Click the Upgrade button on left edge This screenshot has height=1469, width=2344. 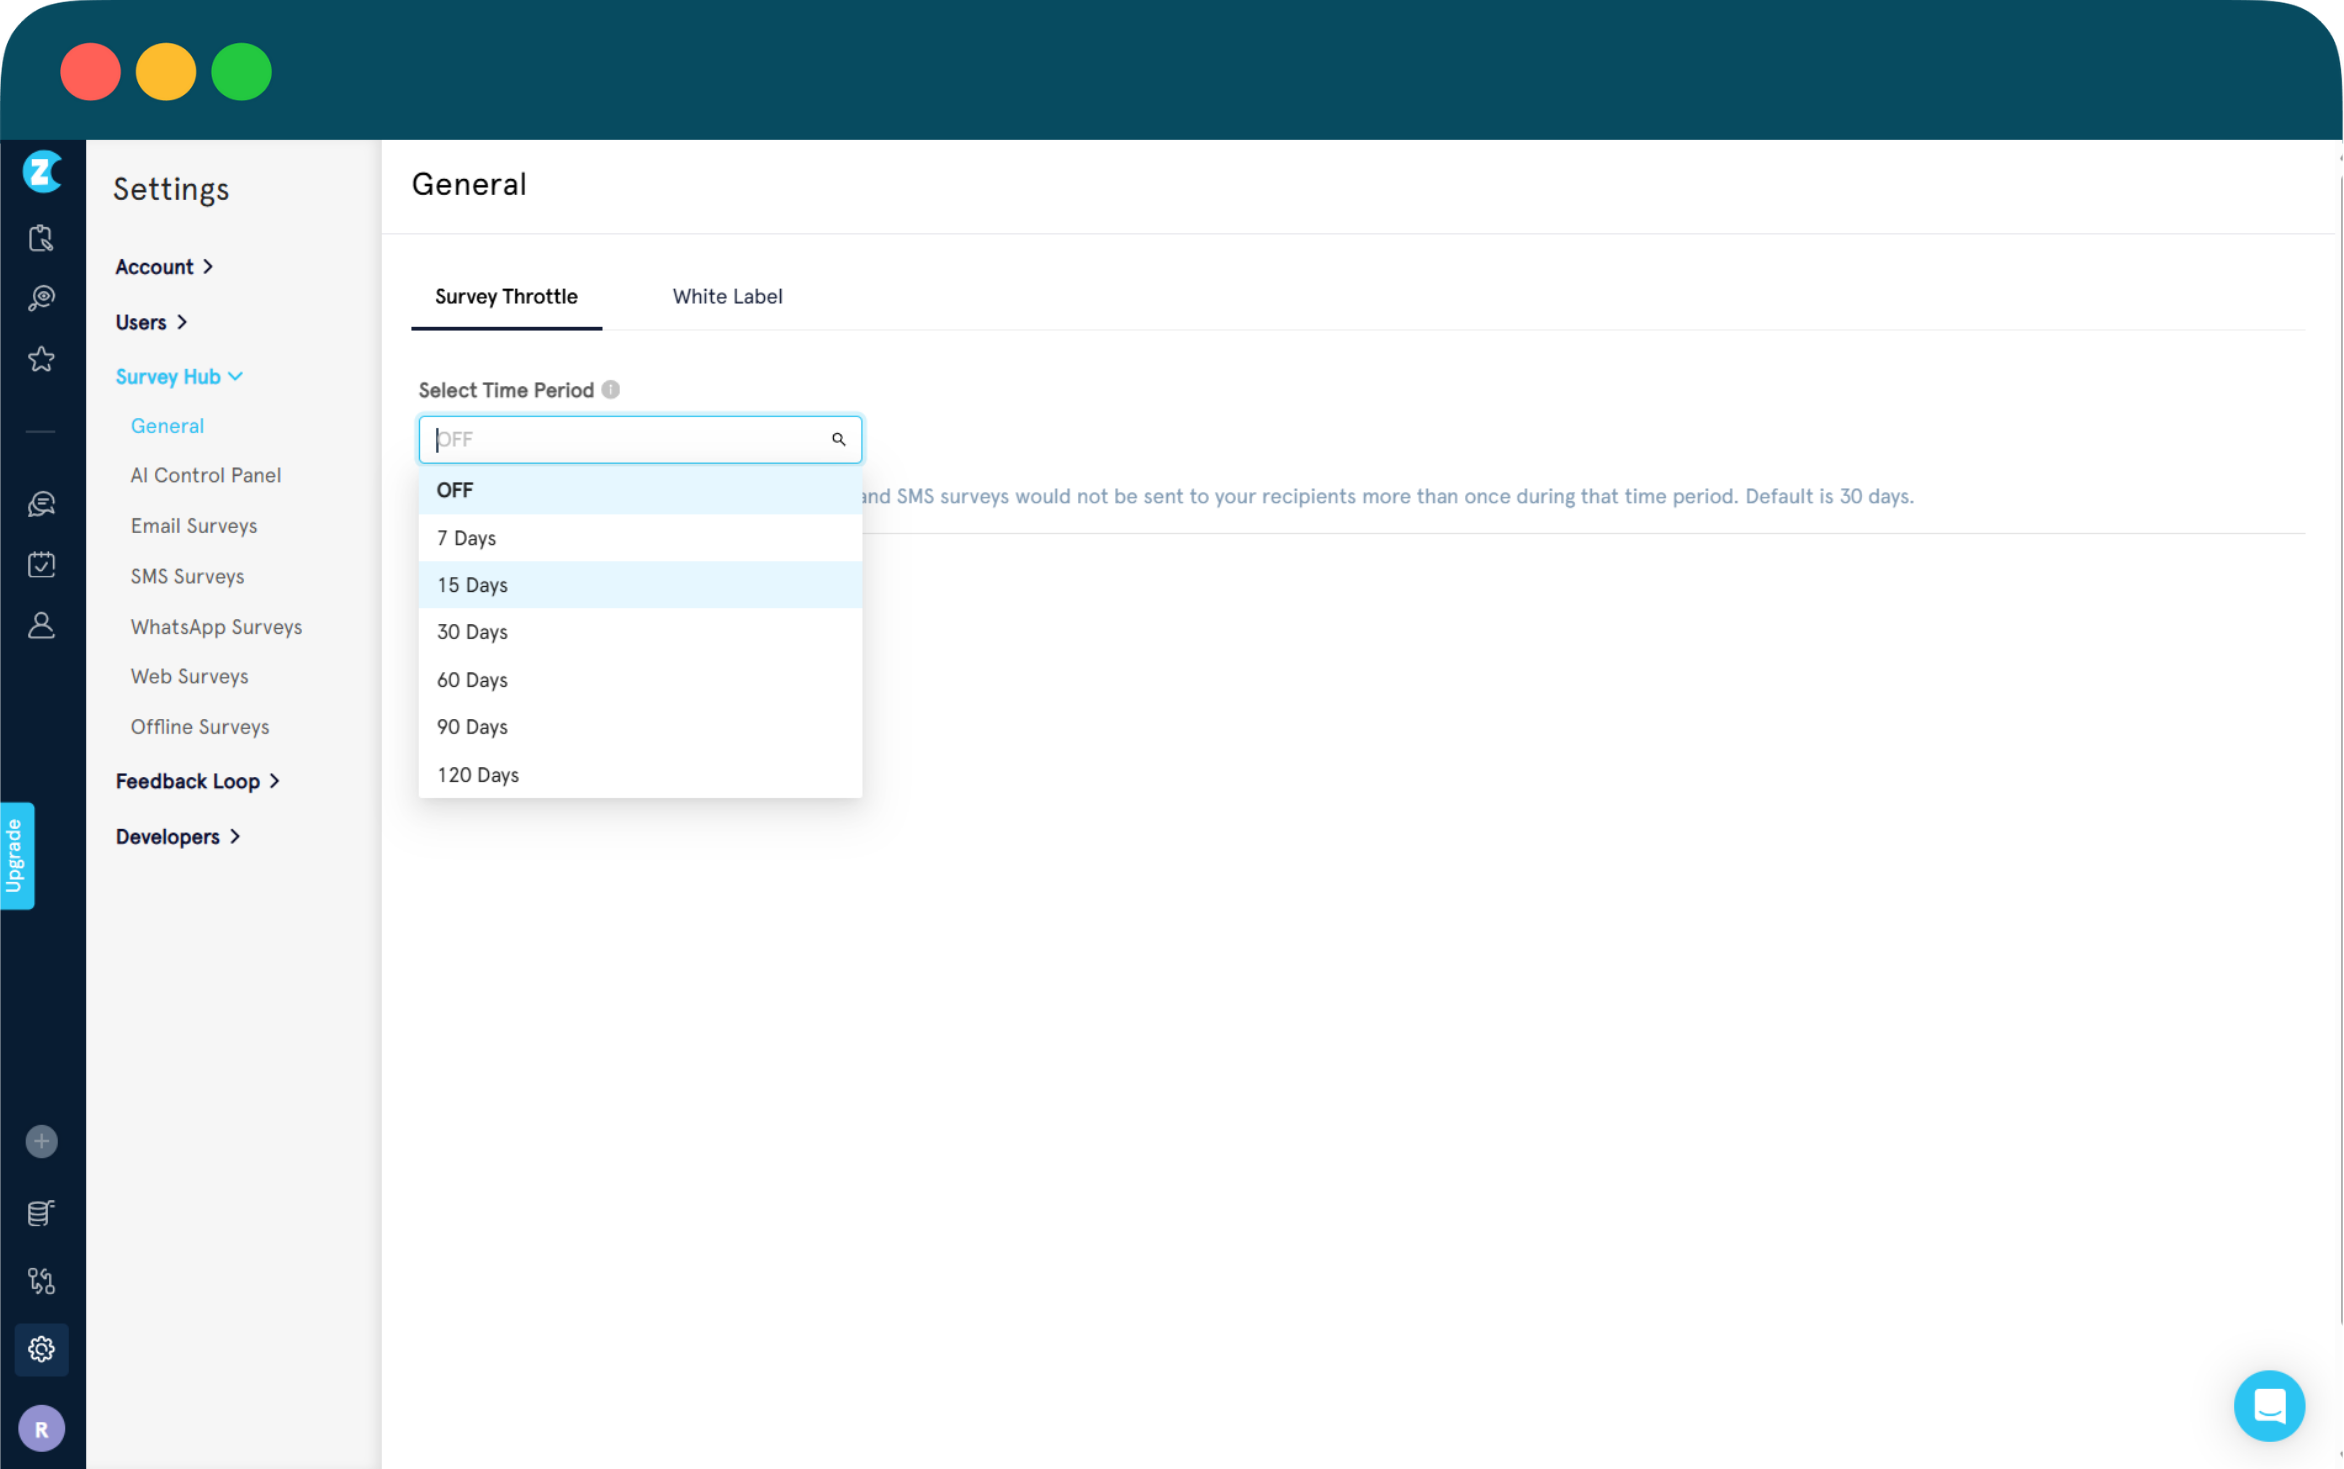16,855
